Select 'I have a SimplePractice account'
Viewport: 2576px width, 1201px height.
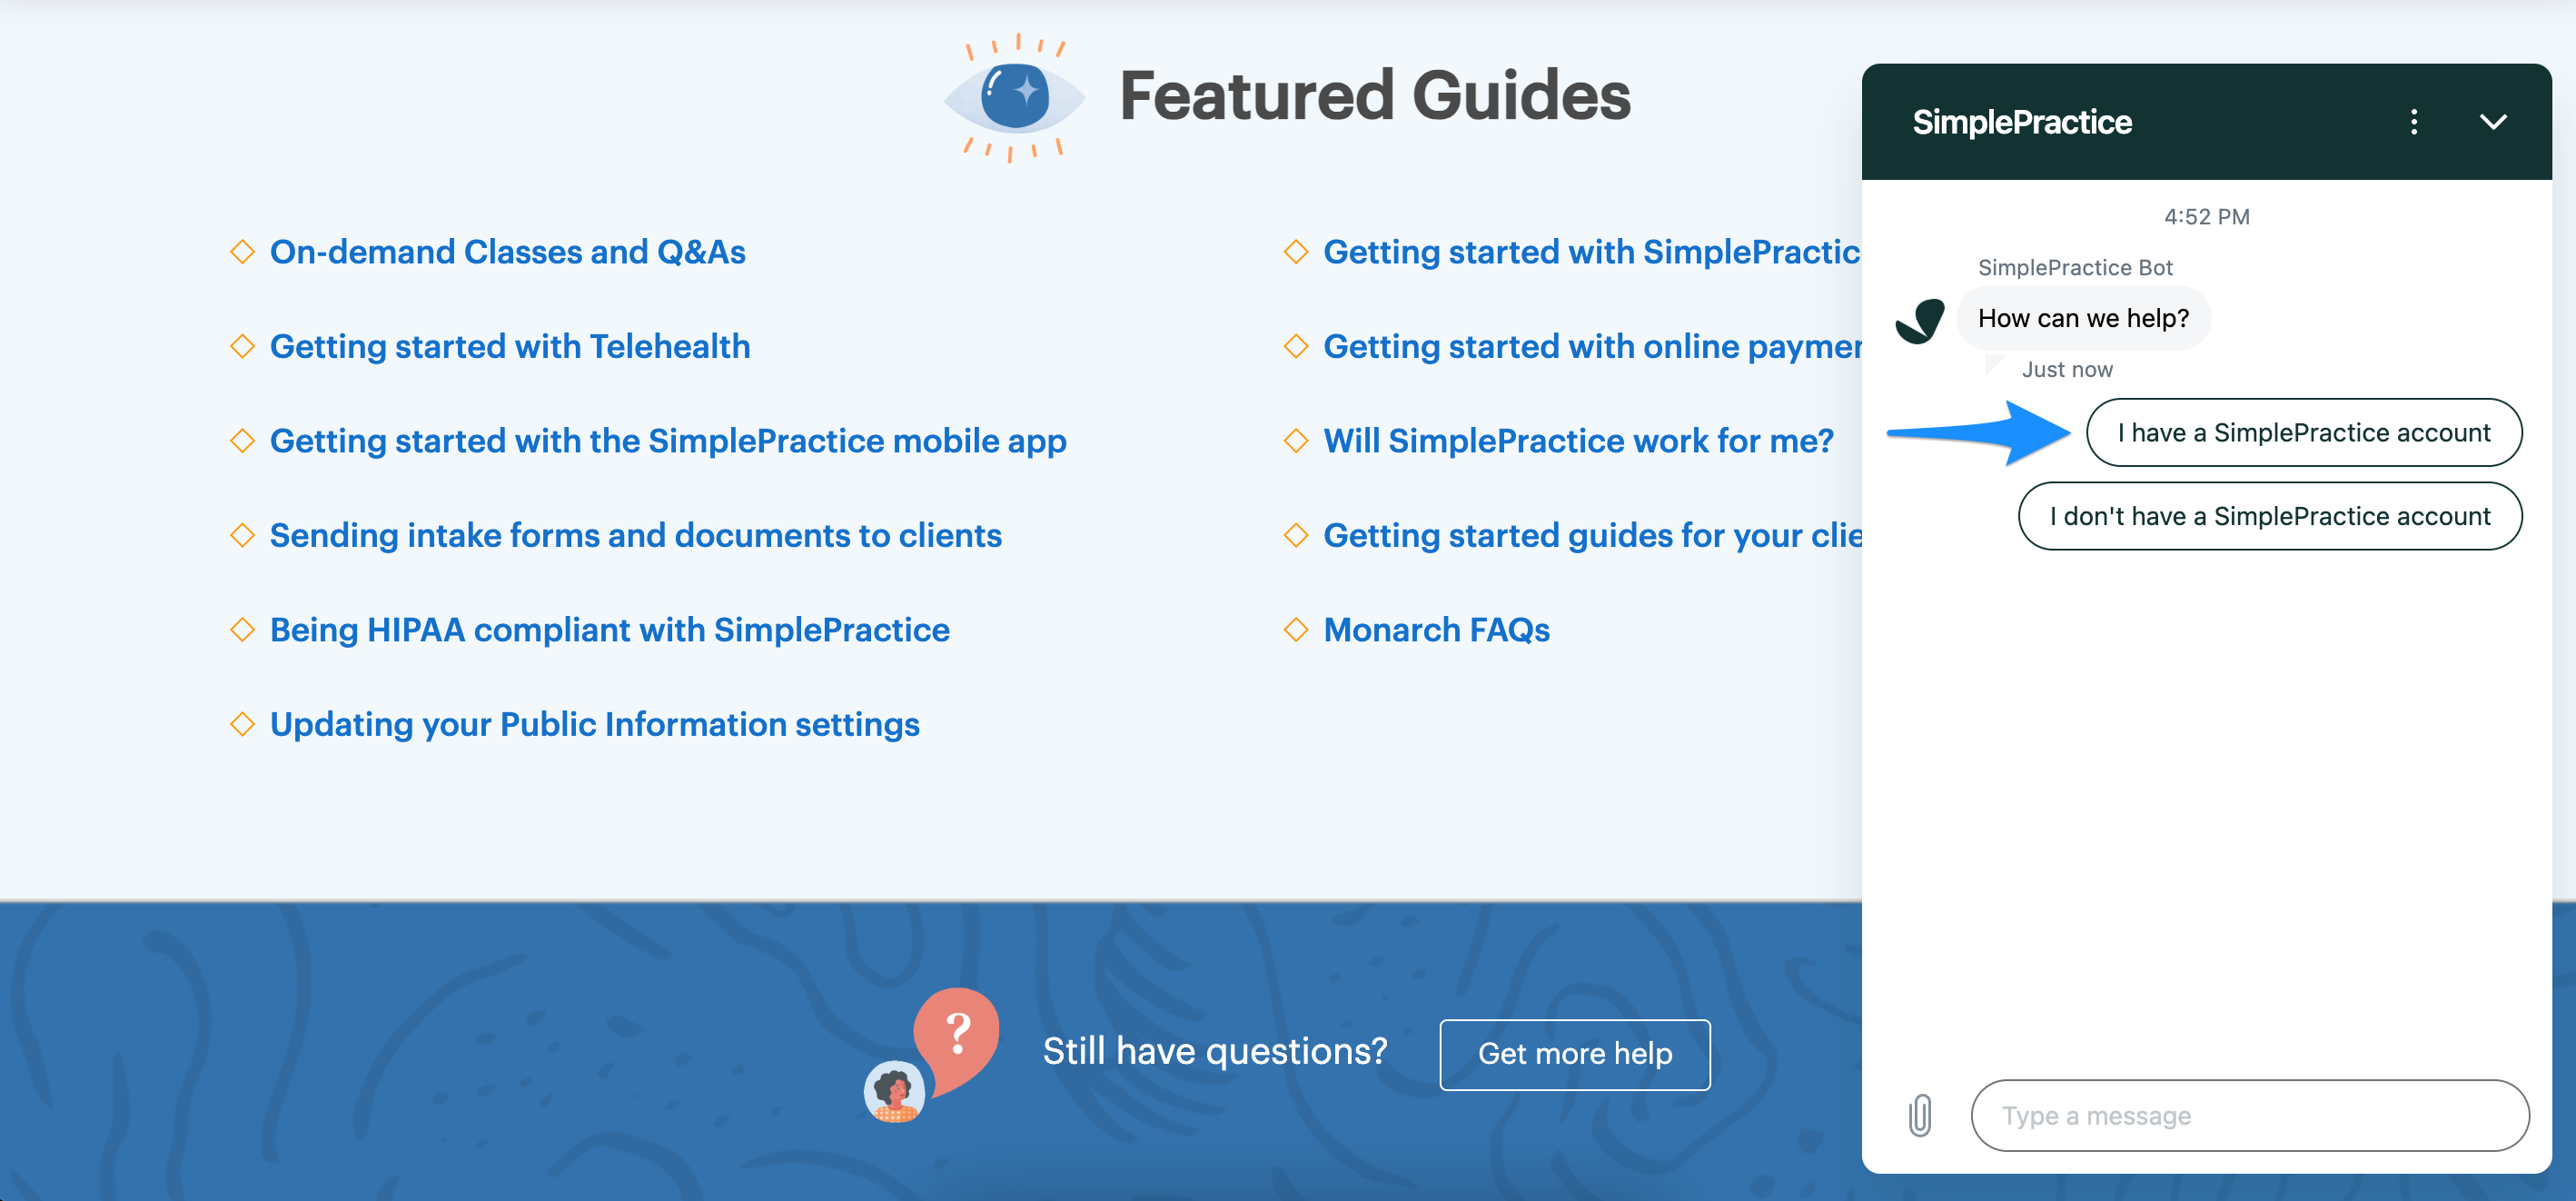coord(2304,432)
